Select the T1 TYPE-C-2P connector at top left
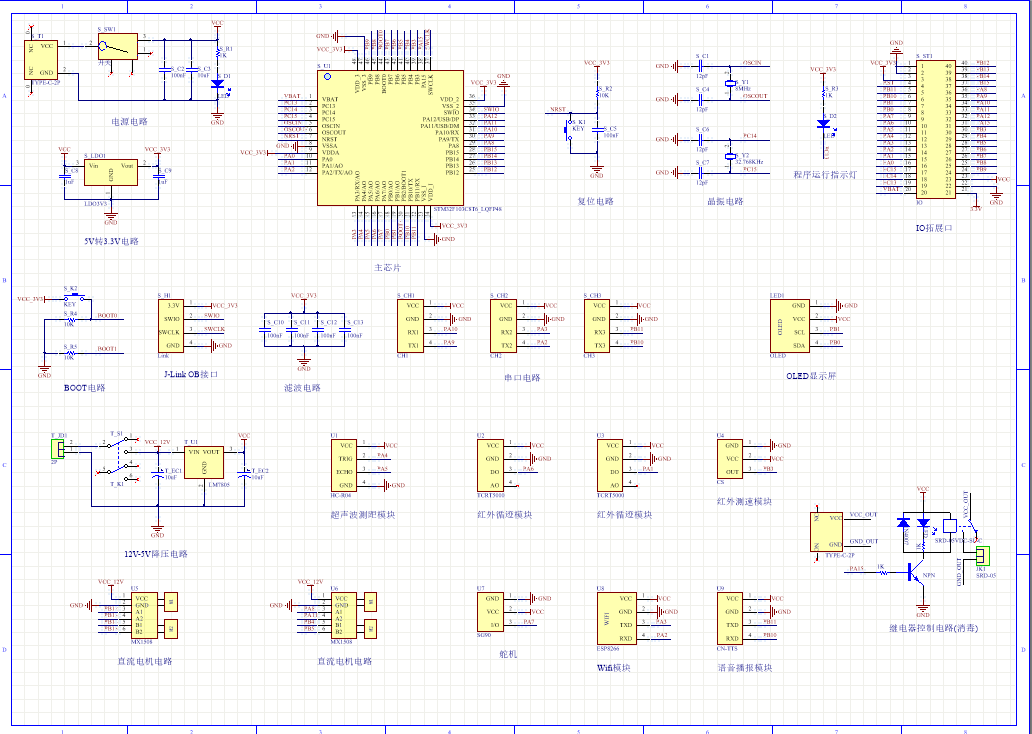The width and height of the screenshot is (1032, 734). point(40,59)
